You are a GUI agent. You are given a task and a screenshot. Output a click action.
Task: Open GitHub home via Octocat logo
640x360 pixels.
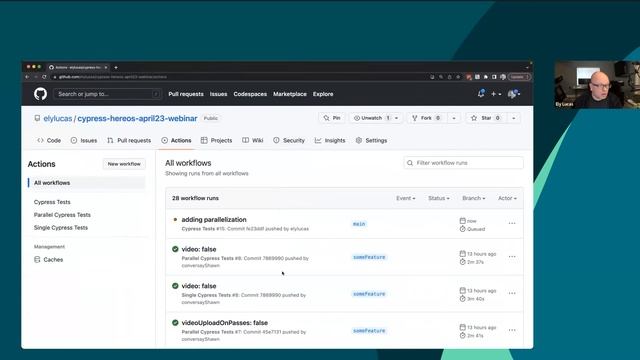pyautogui.click(x=40, y=94)
